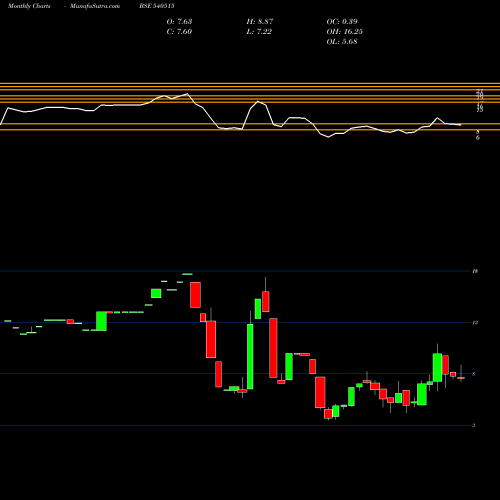
Task: Click the '12' price axis label
Action: pos(475,323)
